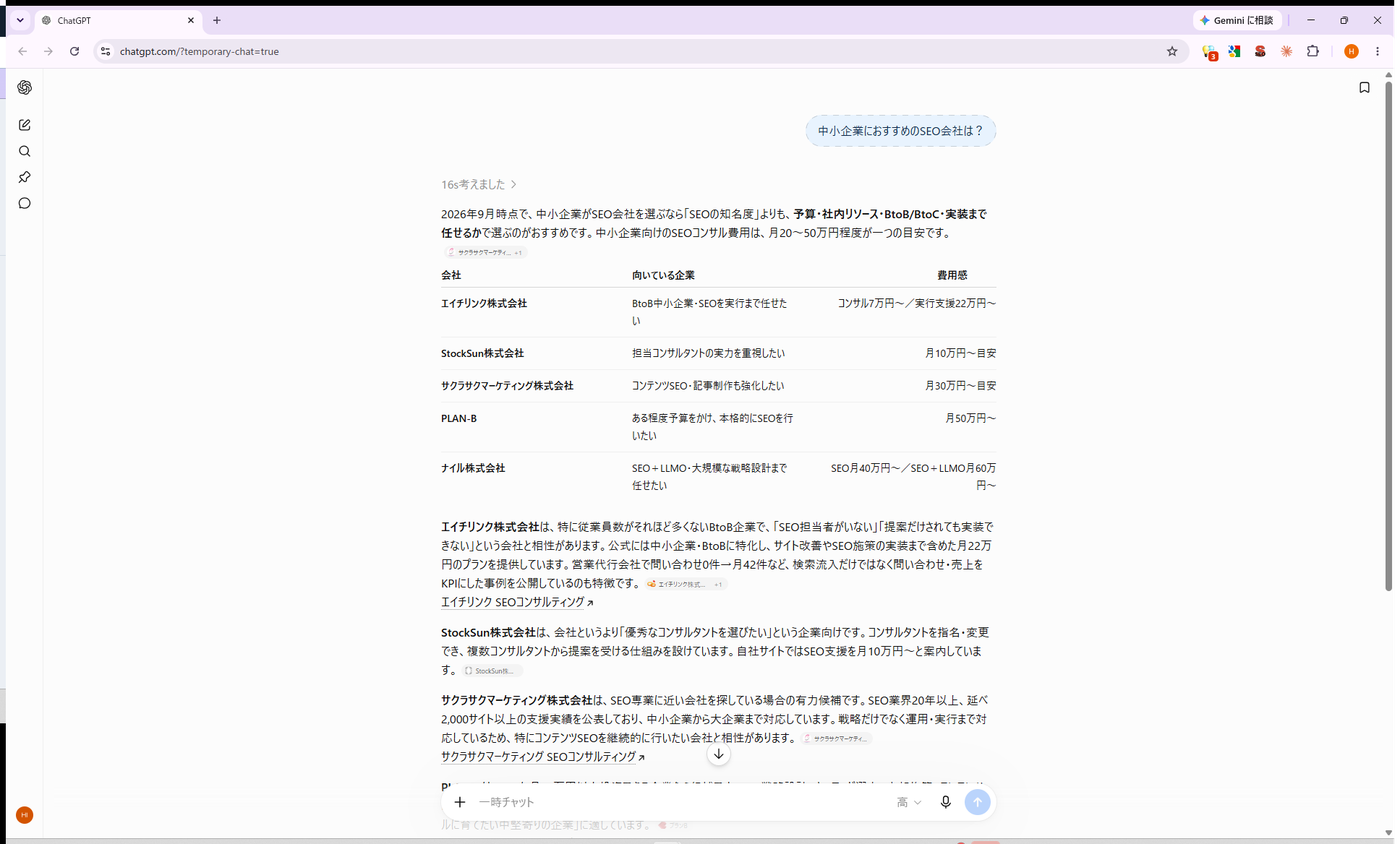Click price cell 月10万円〜目安
Viewport: 1400px width, 844px height.
pos(960,353)
